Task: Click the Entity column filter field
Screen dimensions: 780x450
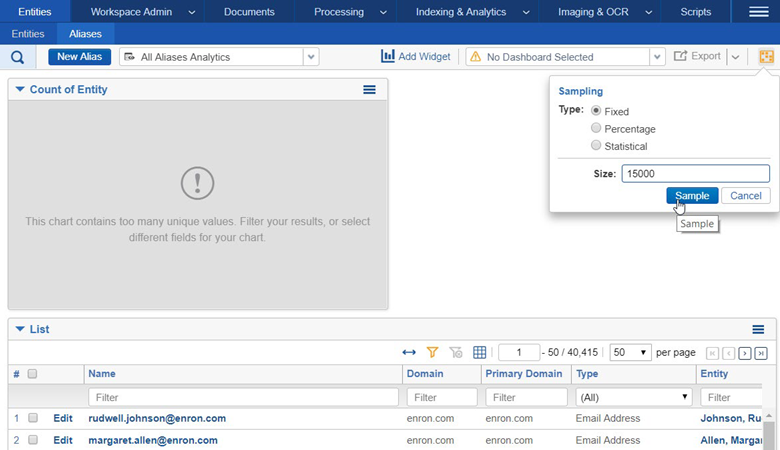Action: (x=731, y=397)
